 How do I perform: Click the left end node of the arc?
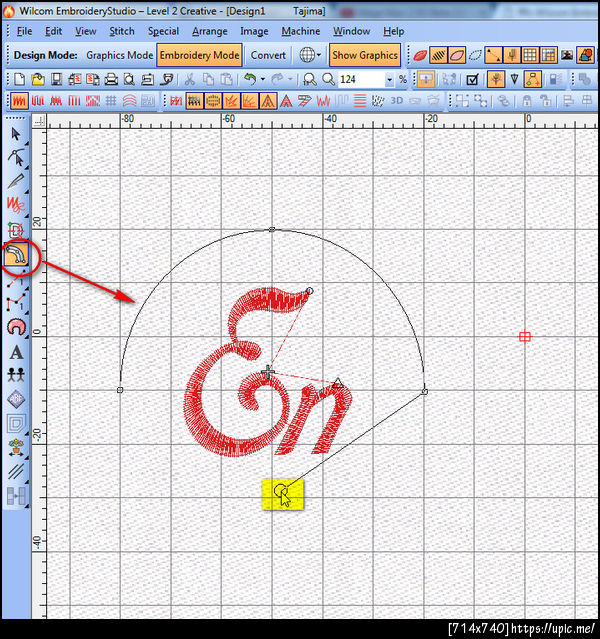pos(120,390)
